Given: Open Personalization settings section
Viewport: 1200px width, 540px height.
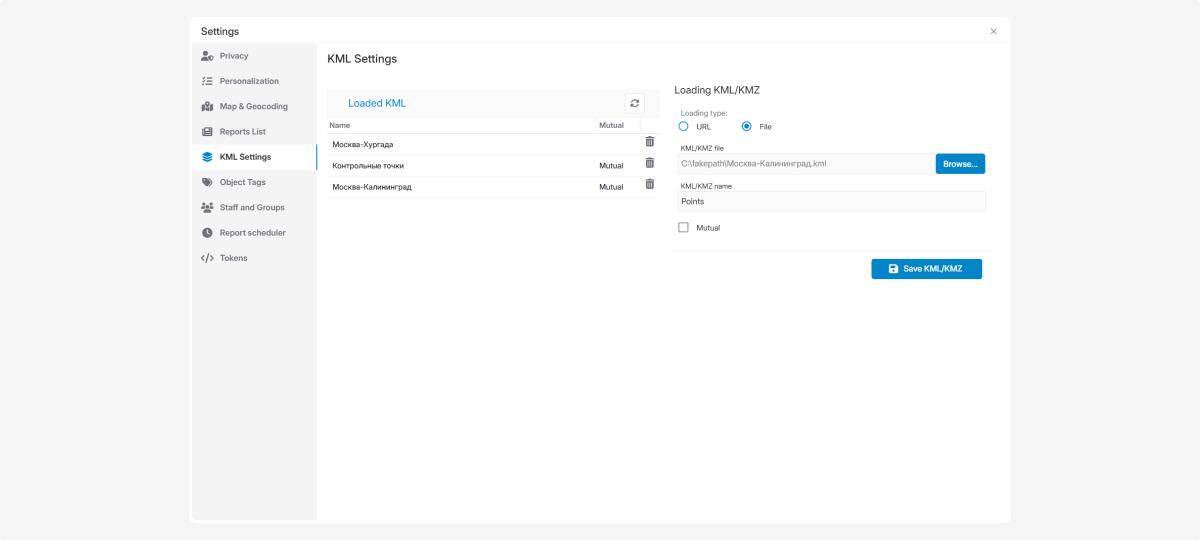Looking at the screenshot, I should coord(249,81).
